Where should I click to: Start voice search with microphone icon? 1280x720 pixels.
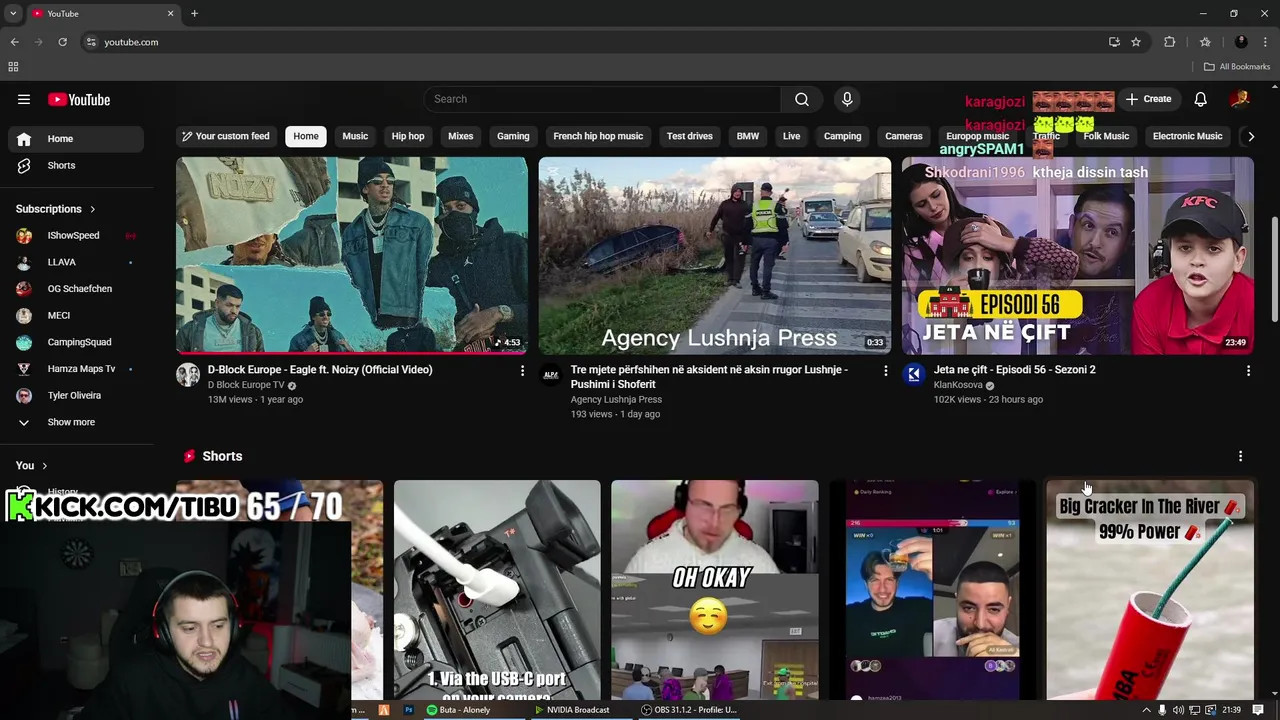pos(847,99)
